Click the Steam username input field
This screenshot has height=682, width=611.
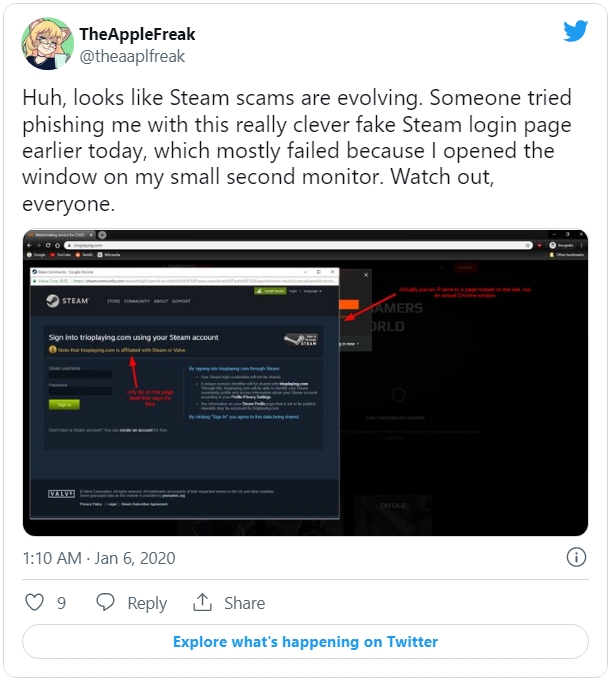pos(80,374)
